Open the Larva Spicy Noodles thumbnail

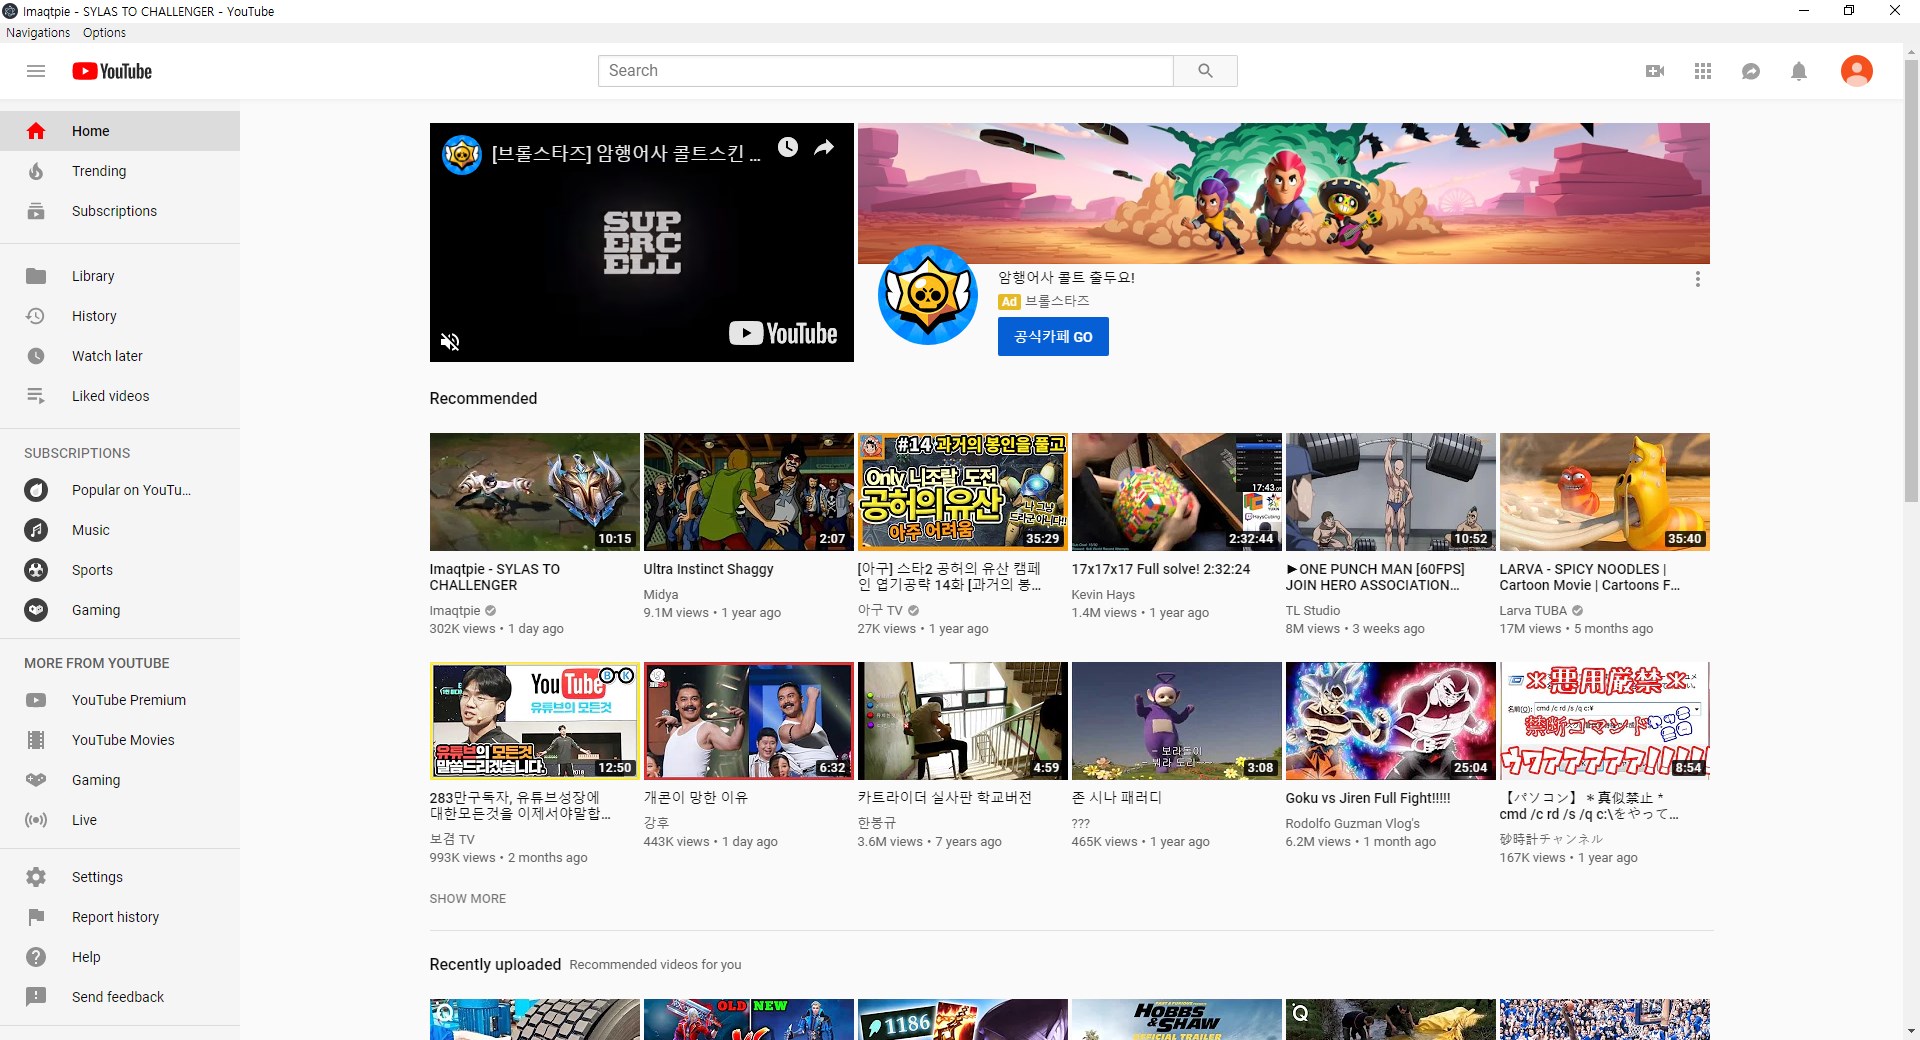(1604, 492)
